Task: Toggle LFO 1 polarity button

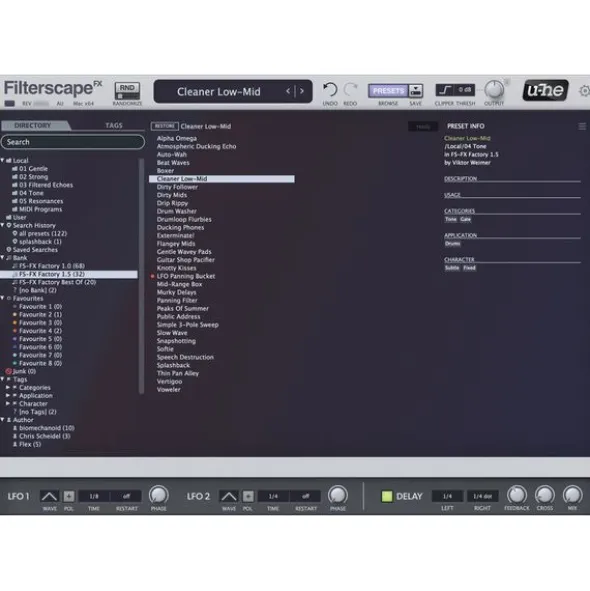Action: (69, 496)
